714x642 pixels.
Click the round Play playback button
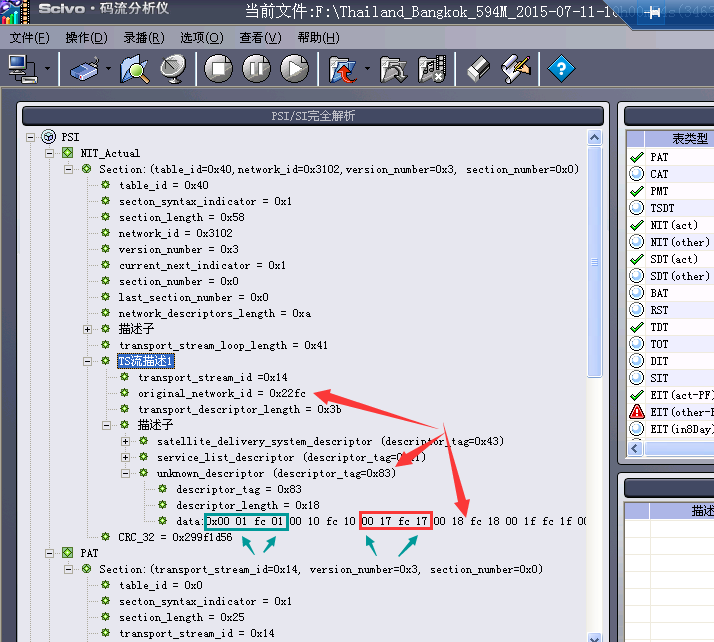295,69
